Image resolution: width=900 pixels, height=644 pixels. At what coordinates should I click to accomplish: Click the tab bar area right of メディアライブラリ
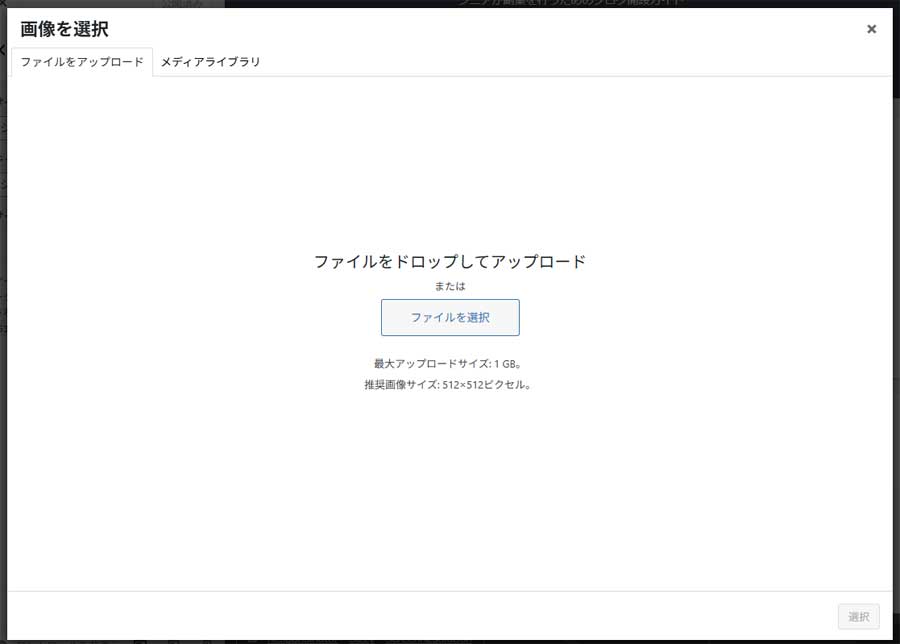500,62
